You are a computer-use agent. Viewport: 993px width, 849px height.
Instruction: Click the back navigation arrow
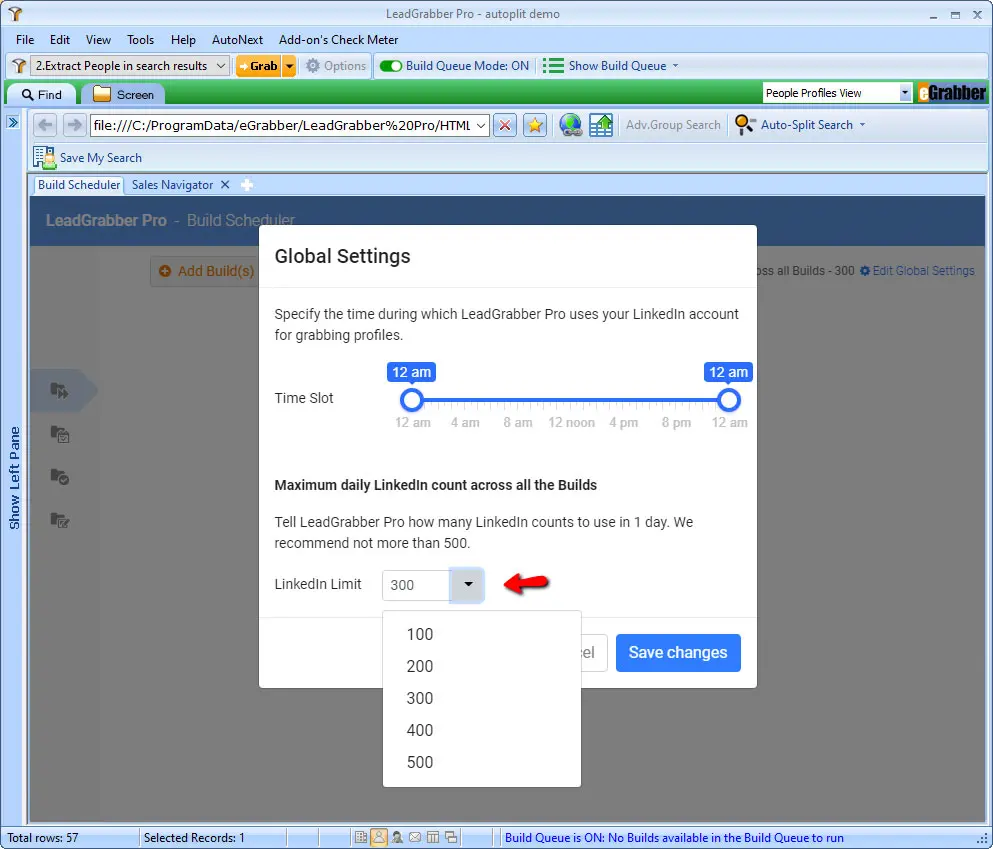click(45, 125)
